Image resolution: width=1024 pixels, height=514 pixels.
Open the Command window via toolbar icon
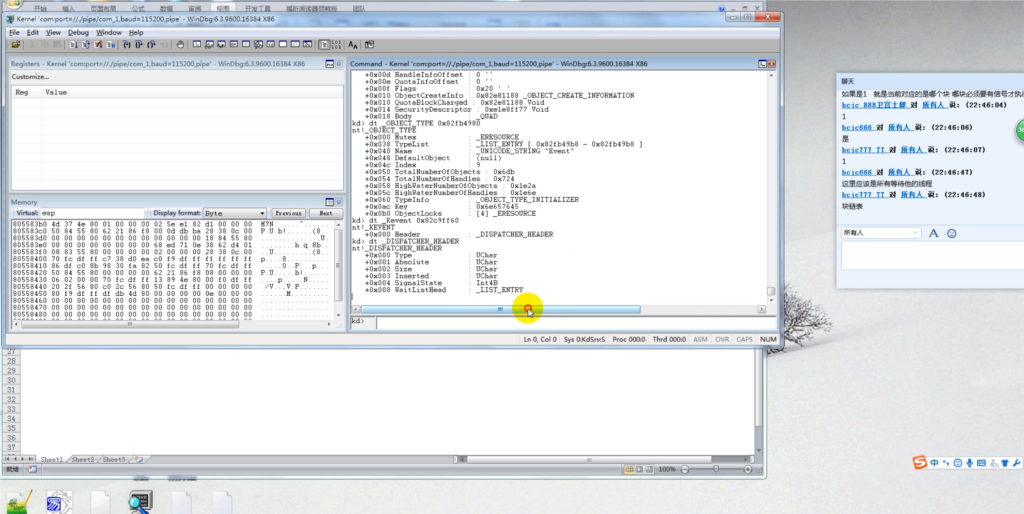[x=197, y=44]
